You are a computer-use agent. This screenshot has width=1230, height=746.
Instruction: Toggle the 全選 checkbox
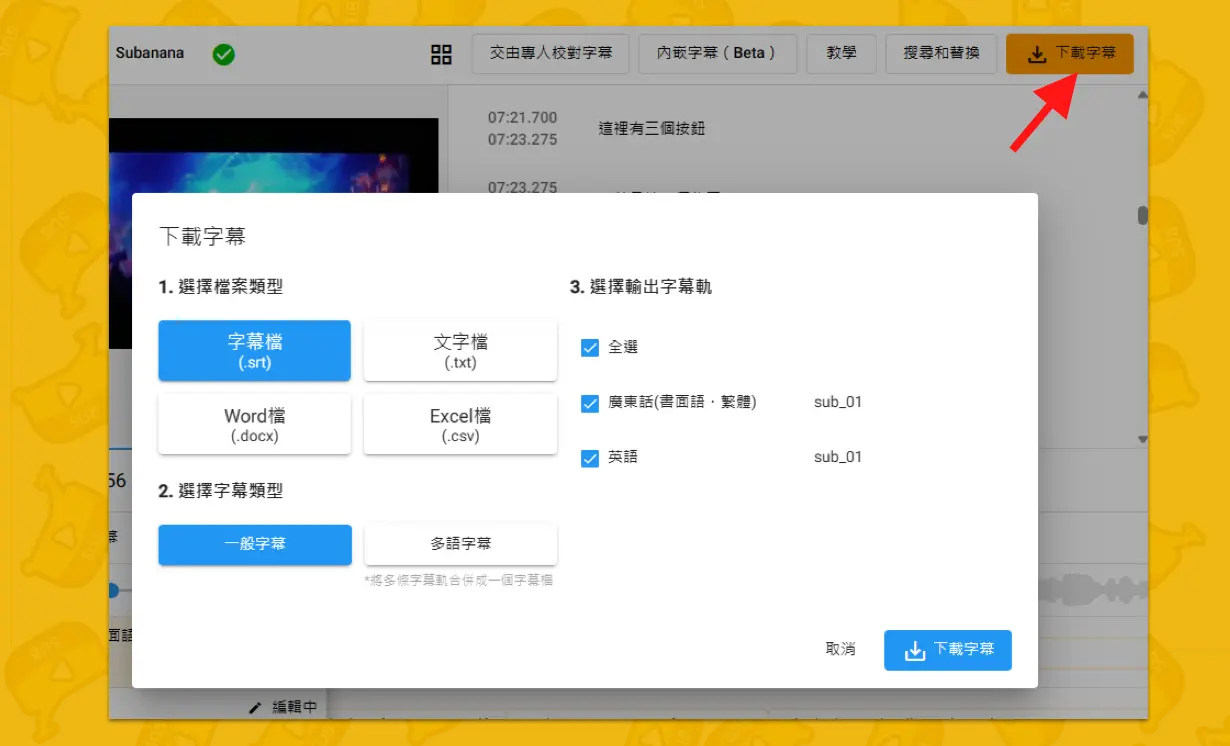(x=590, y=348)
